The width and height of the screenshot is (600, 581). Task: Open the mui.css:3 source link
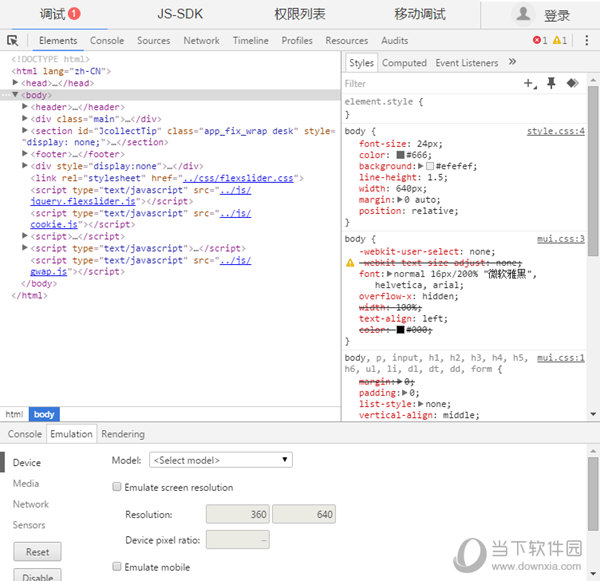pyautogui.click(x=561, y=239)
